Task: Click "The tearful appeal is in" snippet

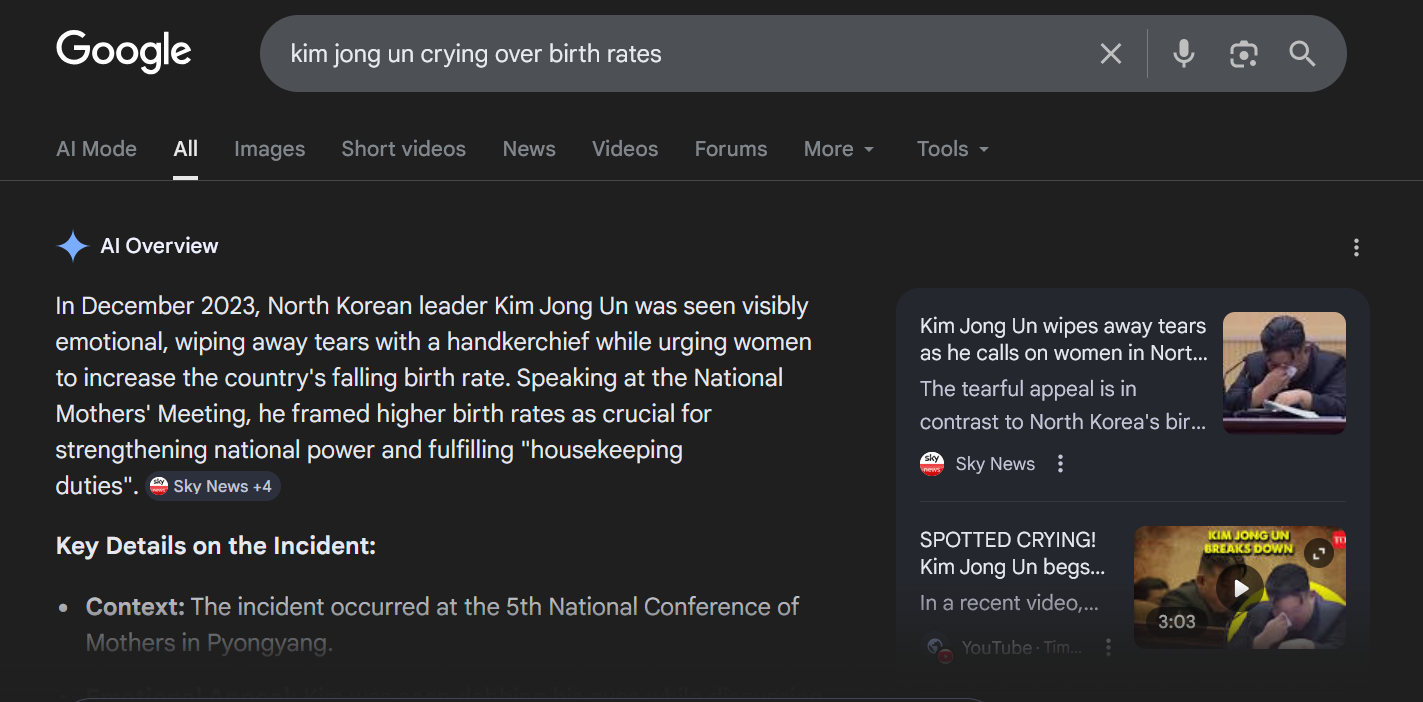Action: click(1028, 389)
